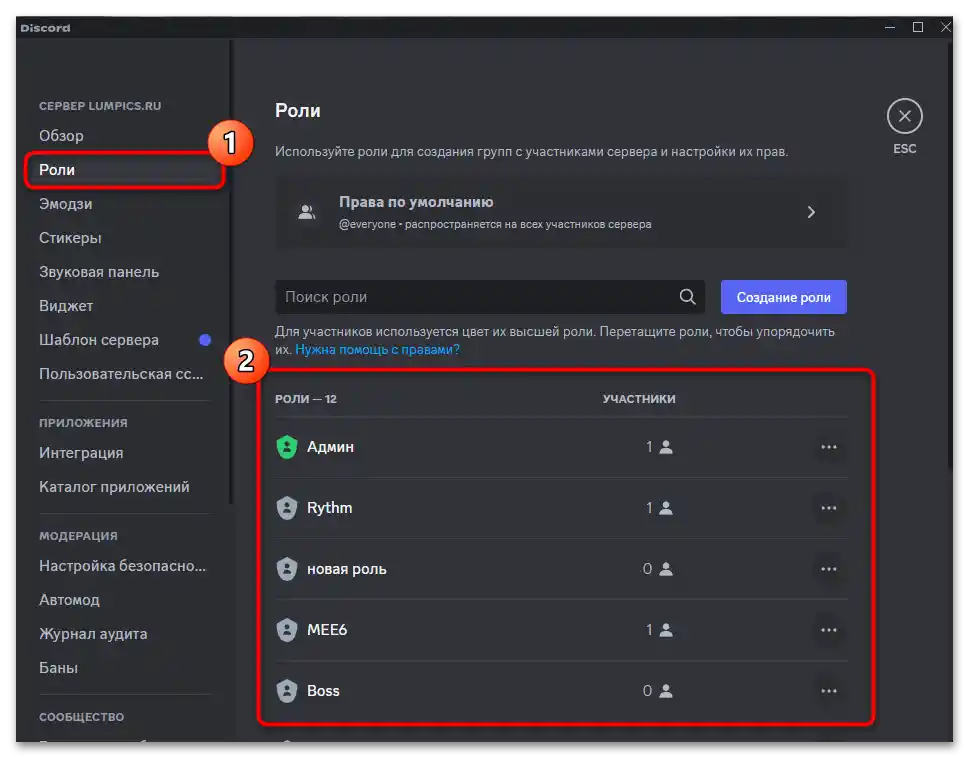The image size is (969, 758).
Task: Focus the Поиск роли search field
Action: (489, 297)
